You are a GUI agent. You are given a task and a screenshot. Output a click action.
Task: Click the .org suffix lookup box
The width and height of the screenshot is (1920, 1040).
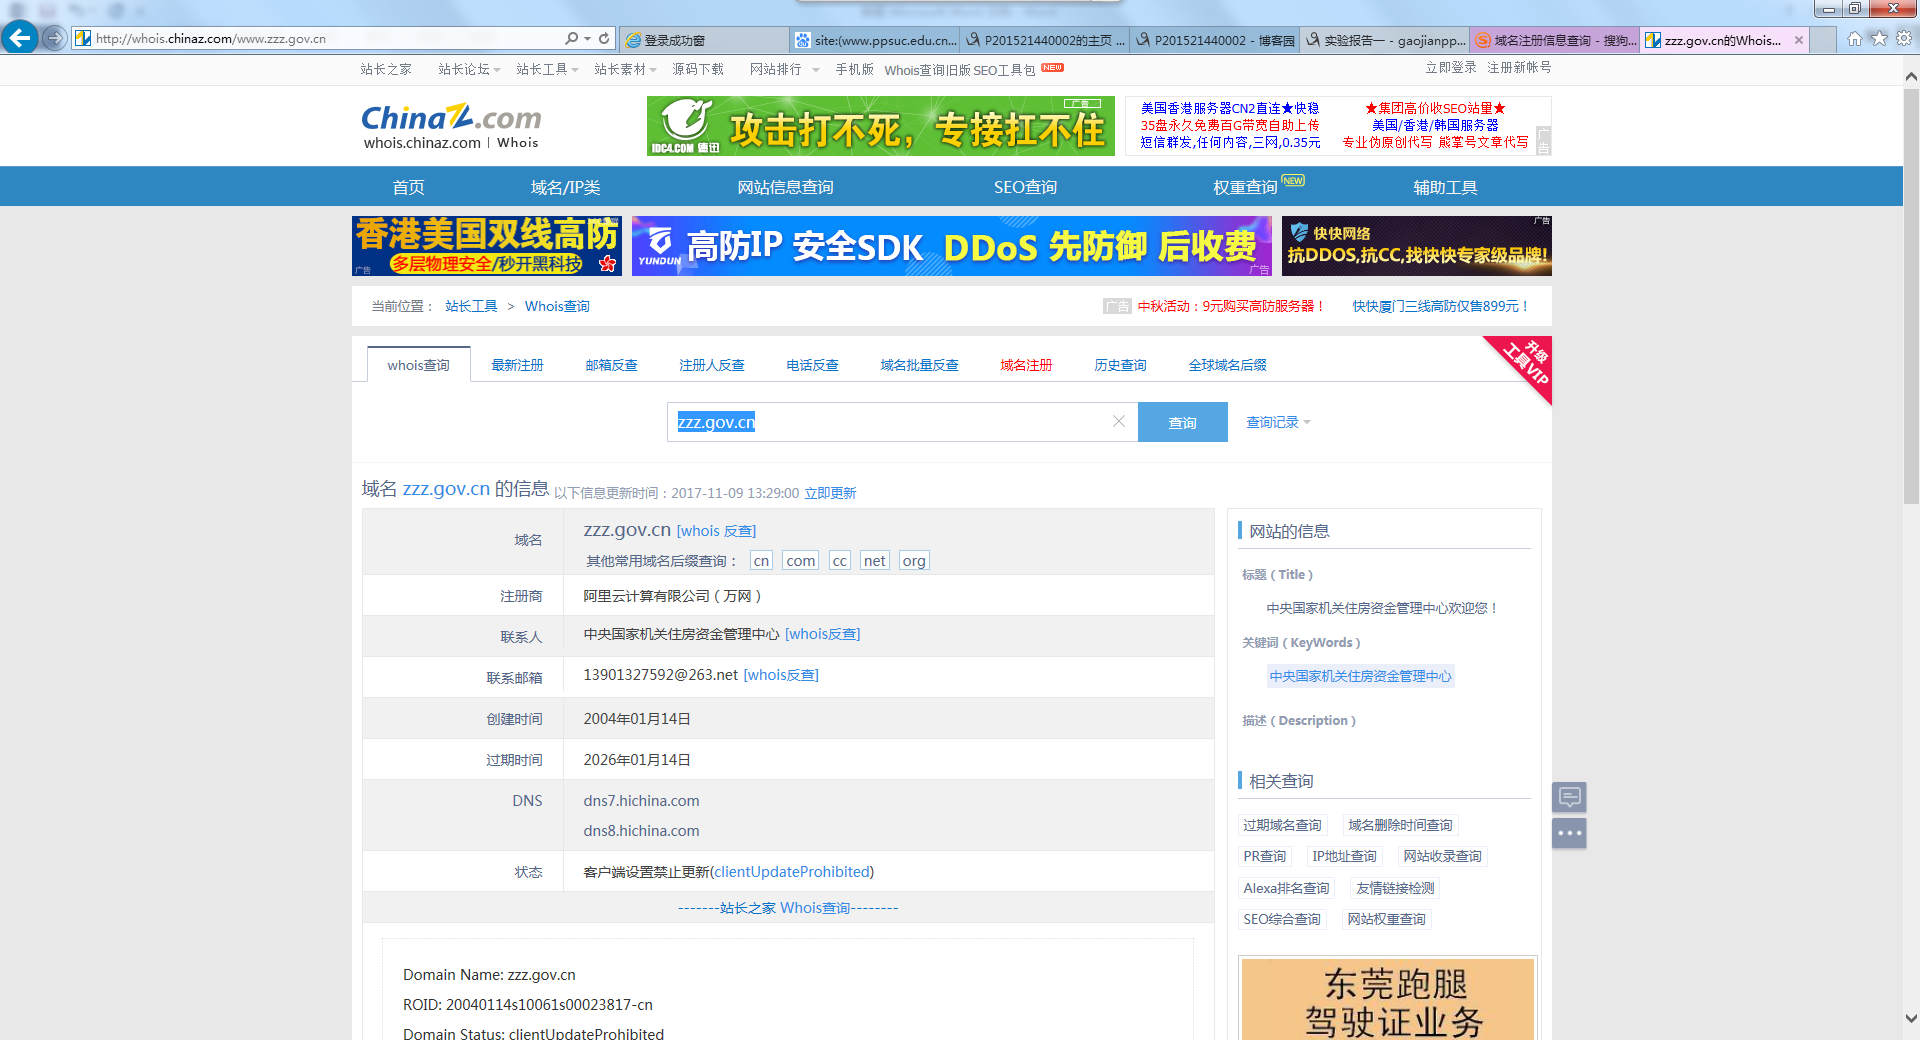pos(914,561)
